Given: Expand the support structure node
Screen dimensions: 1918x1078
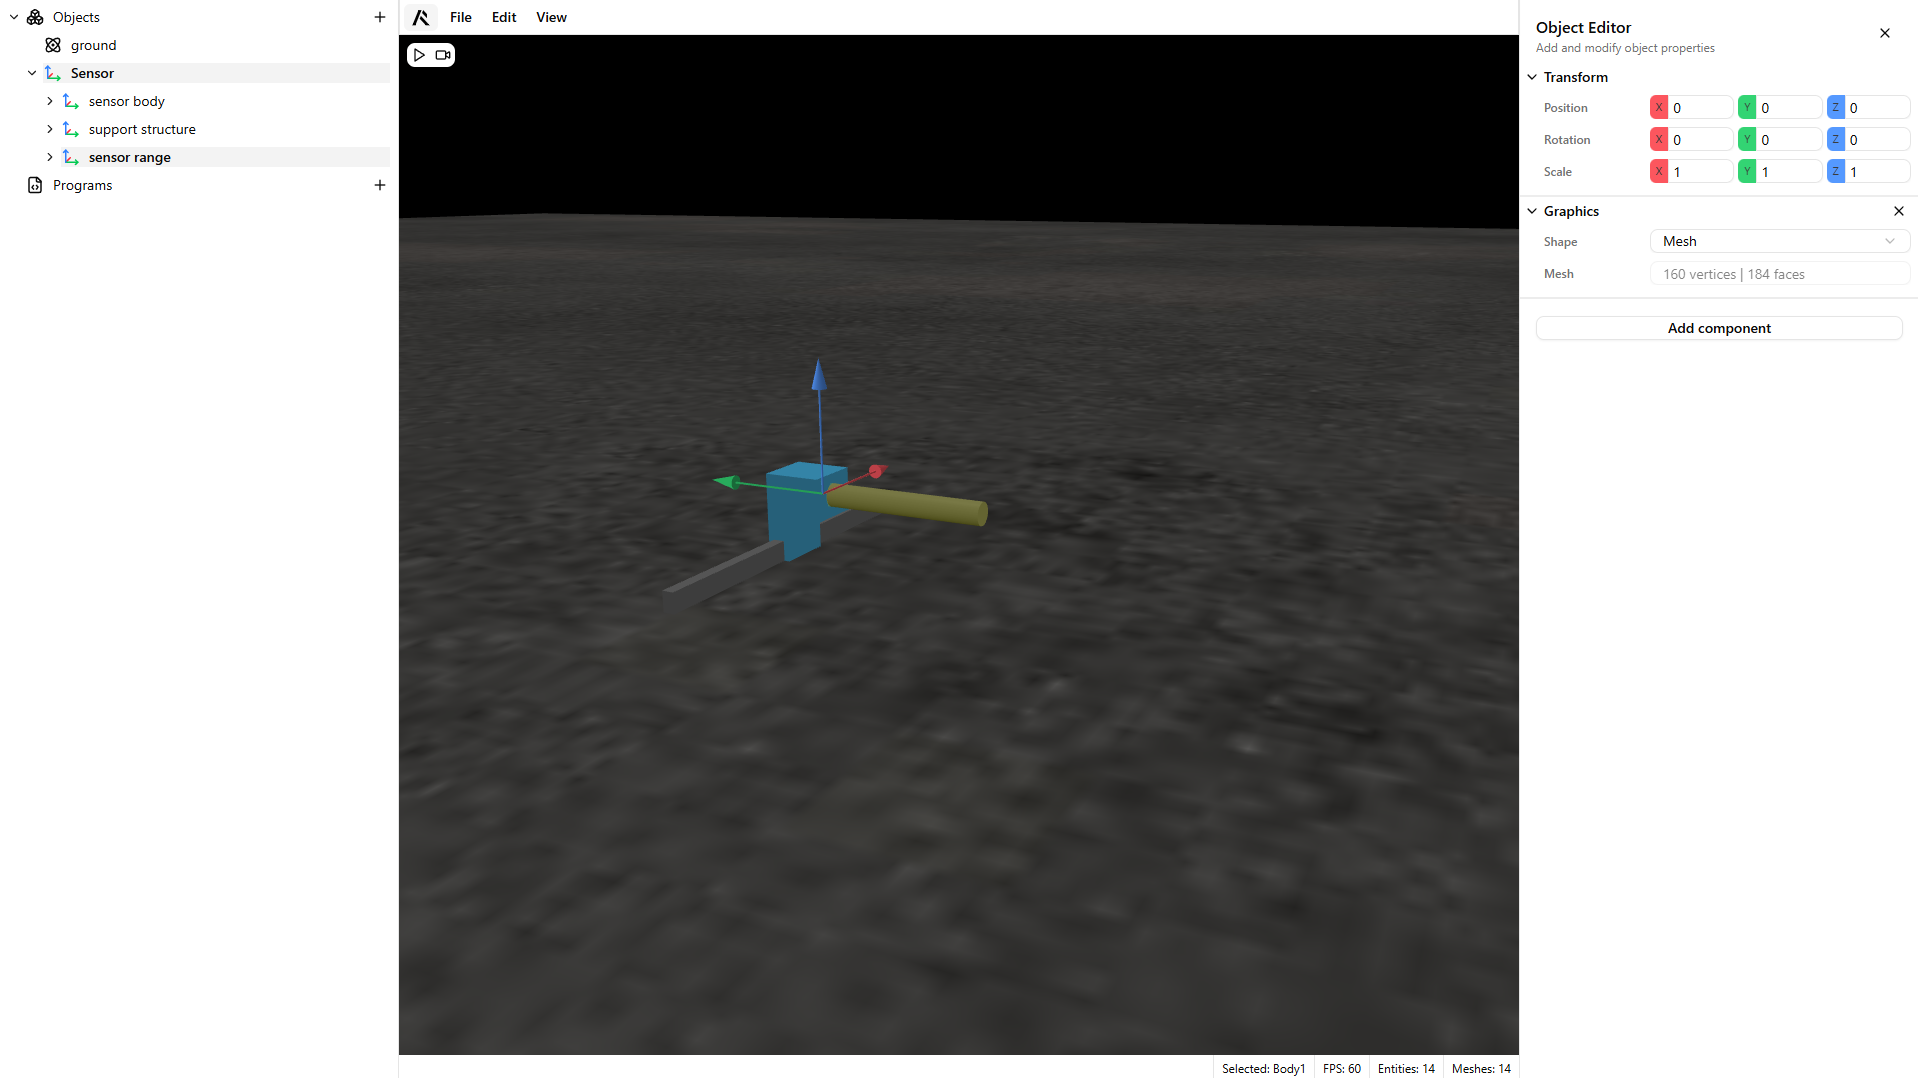Looking at the screenshot, I should pos(50,129).
